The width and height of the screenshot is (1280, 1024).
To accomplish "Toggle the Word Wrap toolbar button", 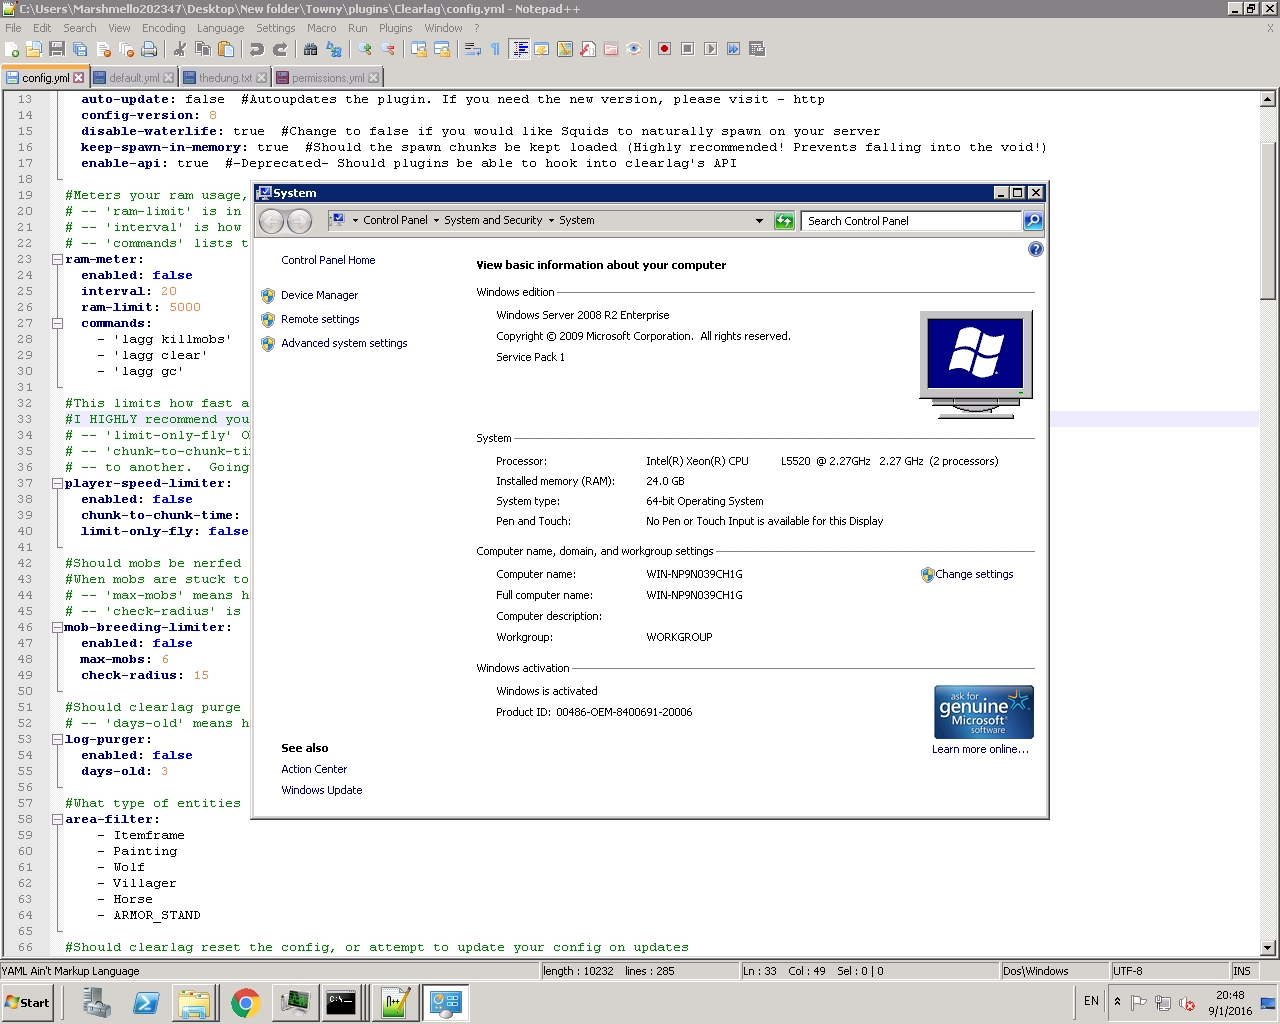I will (x=473, y=49).
